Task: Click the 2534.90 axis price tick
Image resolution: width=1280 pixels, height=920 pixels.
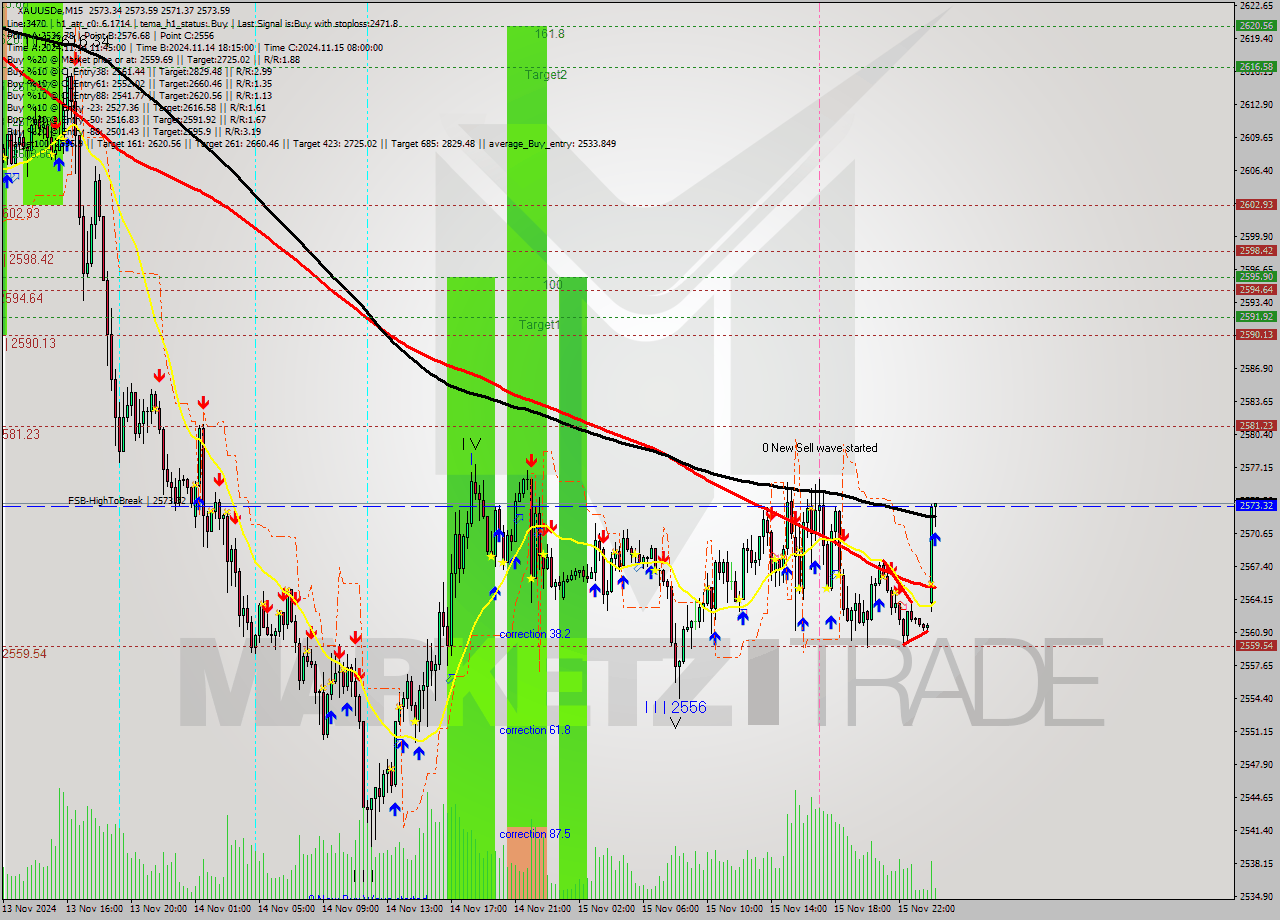Action: tap(1256, 896)
